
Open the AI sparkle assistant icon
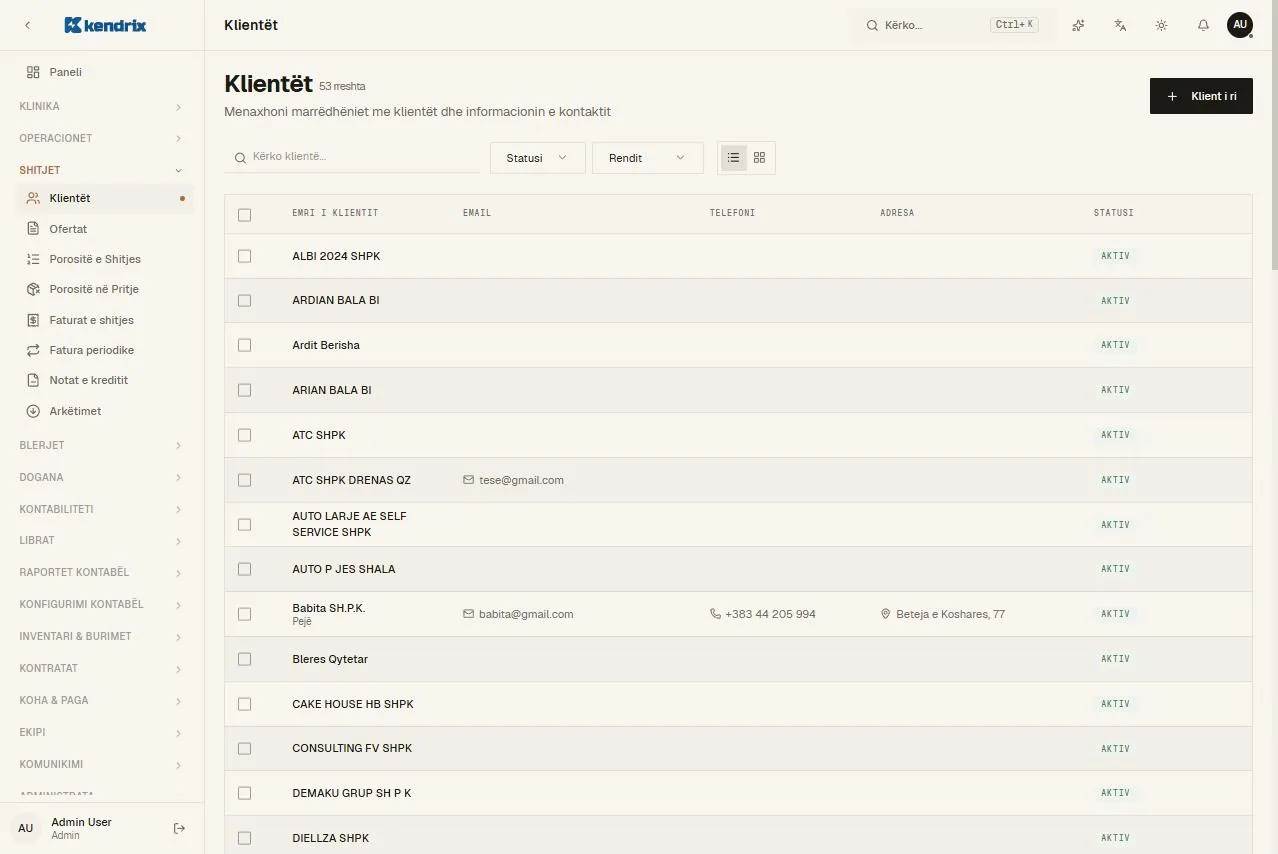(x=1078, y=25)
